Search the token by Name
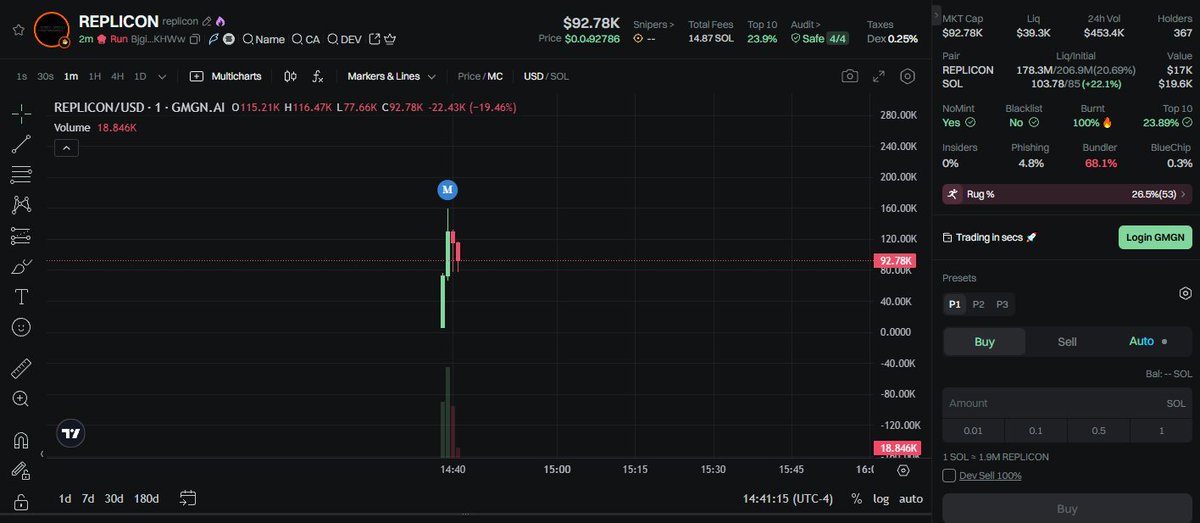Screen dimensions: 1200x523 (x=263, y=39)
